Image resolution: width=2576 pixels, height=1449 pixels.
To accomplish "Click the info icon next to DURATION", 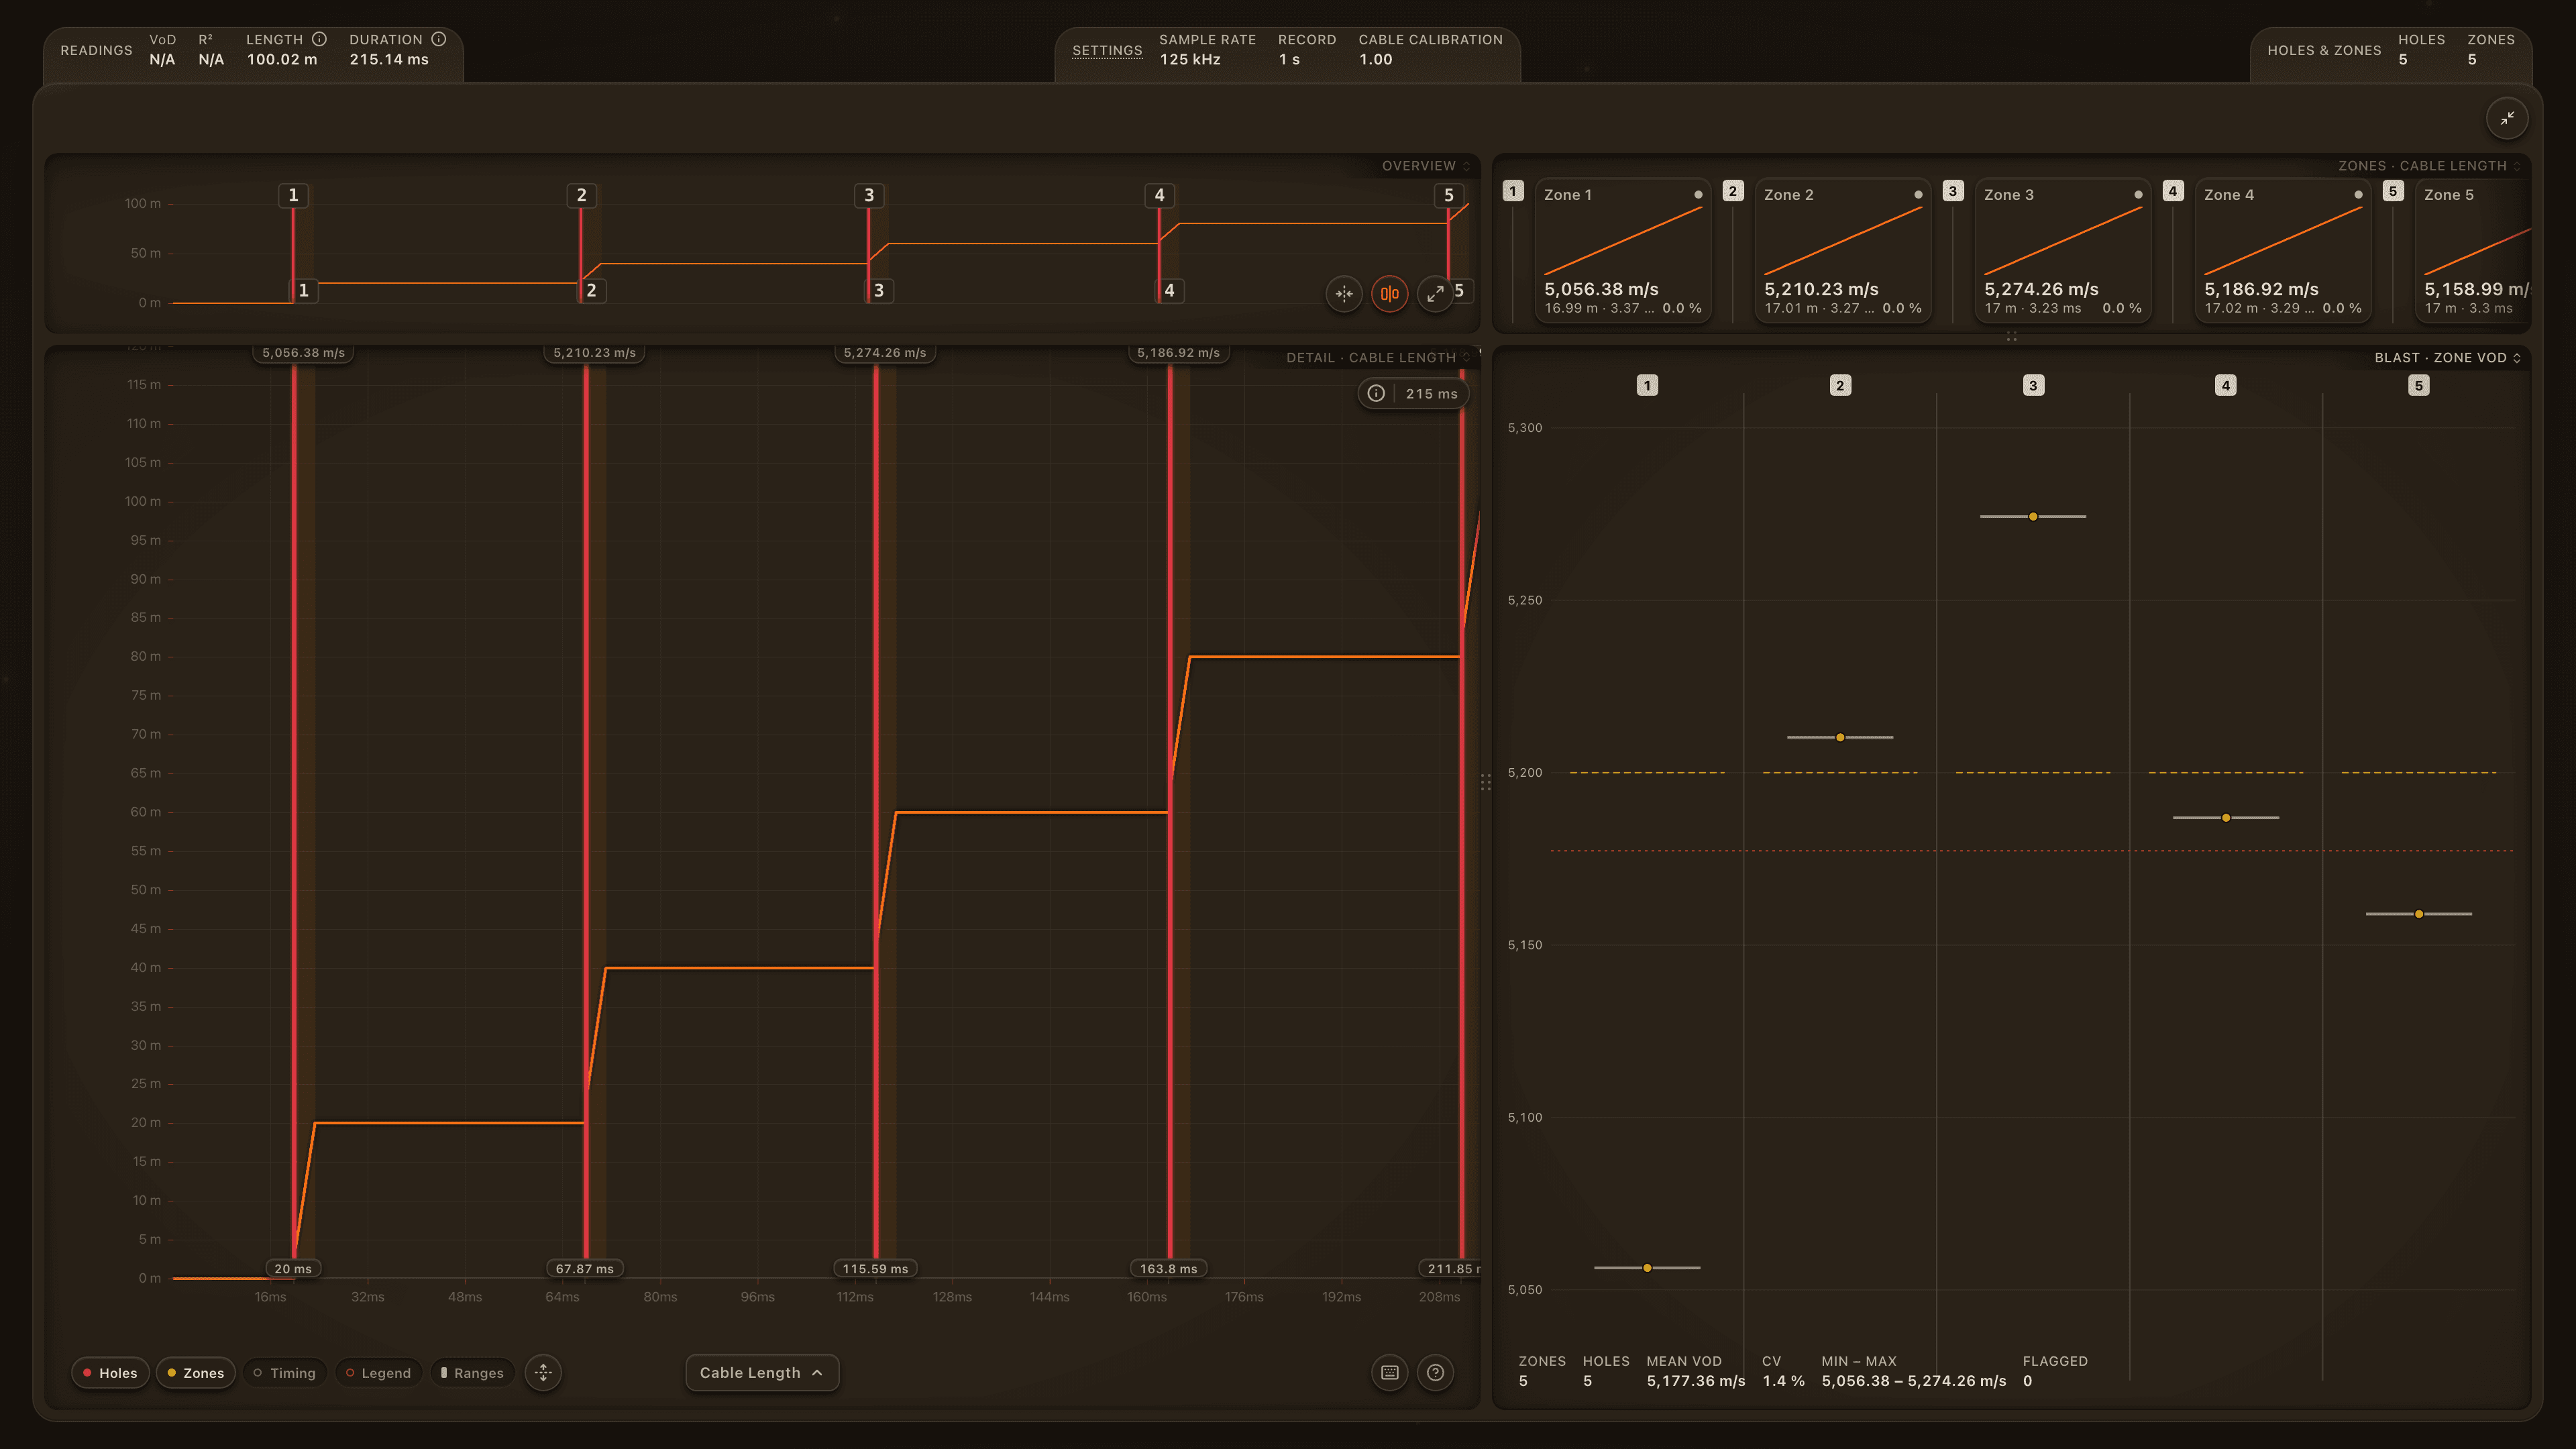I will pos(438,39).
